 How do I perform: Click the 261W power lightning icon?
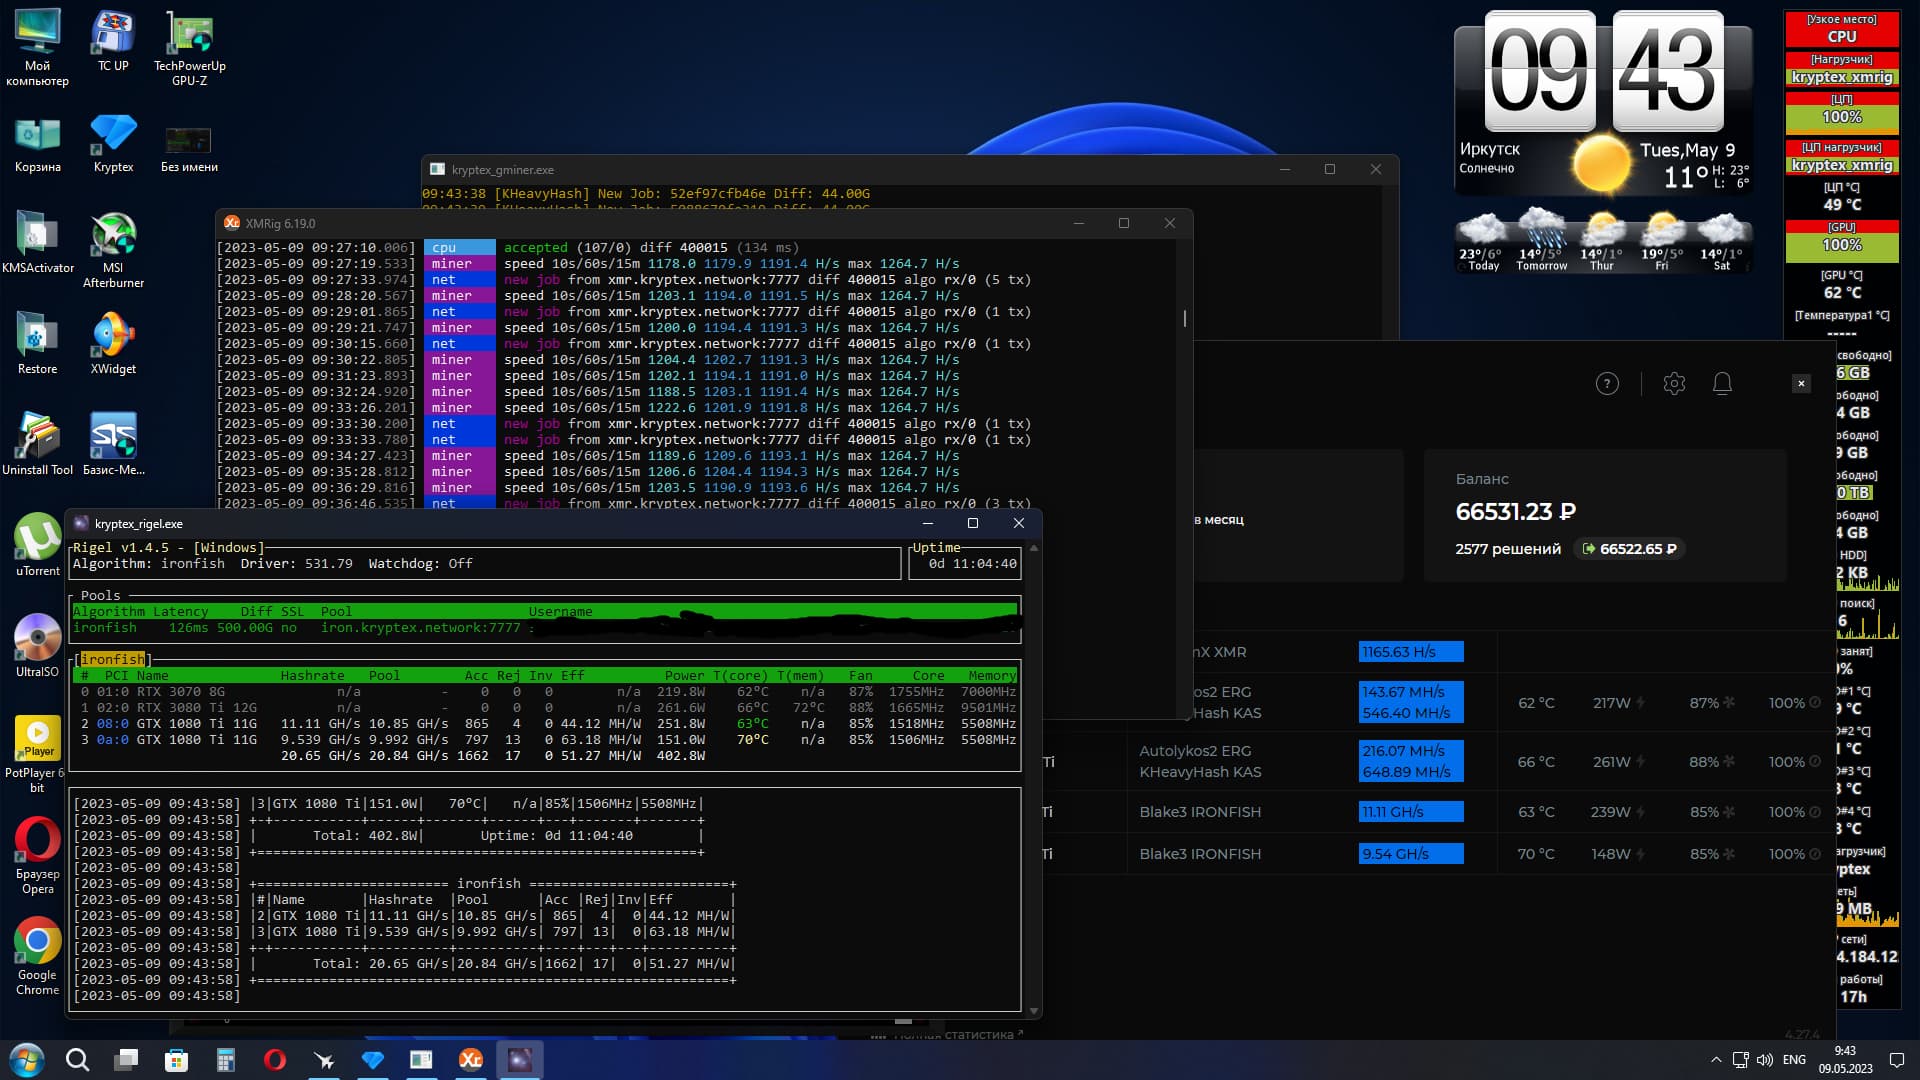click(1641, 762)
